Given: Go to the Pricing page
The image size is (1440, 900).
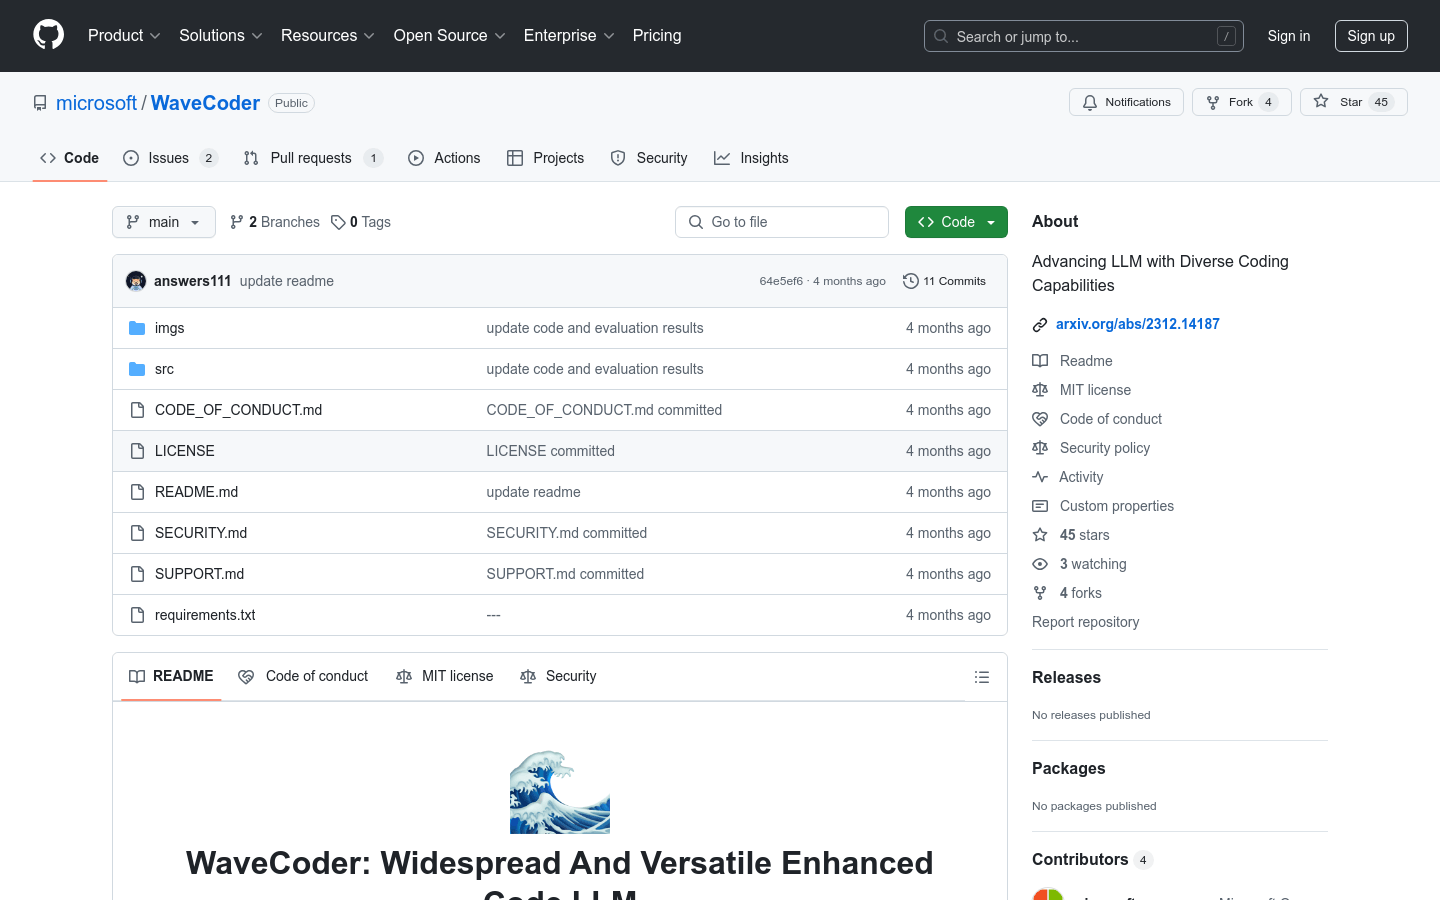Looking at the screenshot, I should pyautogui.click(x=657, y=35).
